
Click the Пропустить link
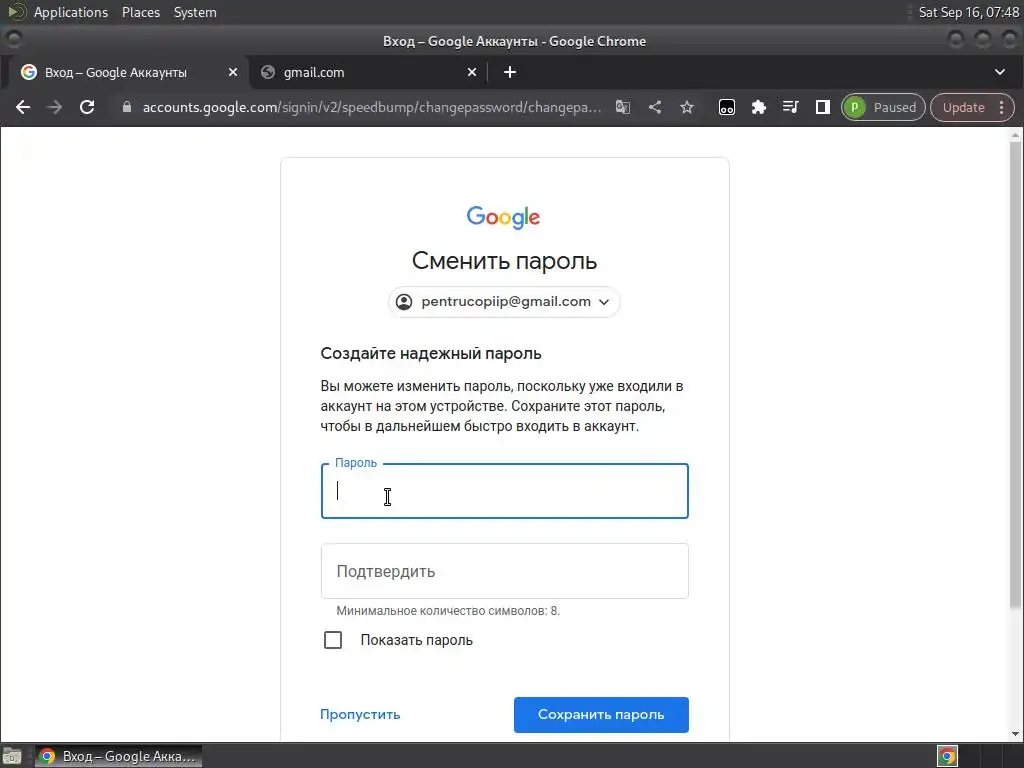tap(360, 714)
